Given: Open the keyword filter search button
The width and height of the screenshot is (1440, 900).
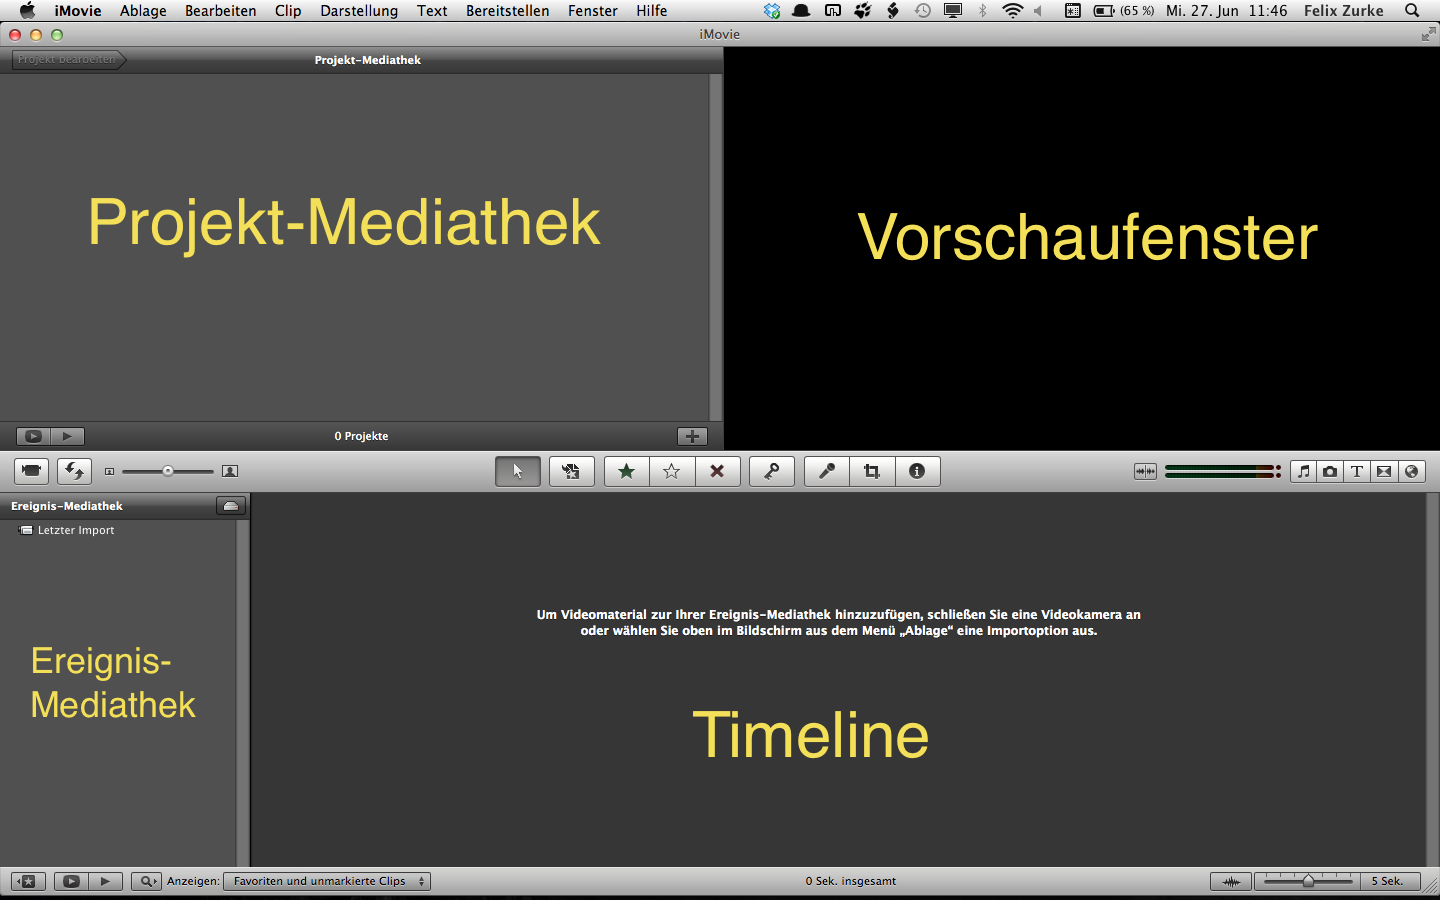Looking at the screenshot, I should (x=146, y=881).
